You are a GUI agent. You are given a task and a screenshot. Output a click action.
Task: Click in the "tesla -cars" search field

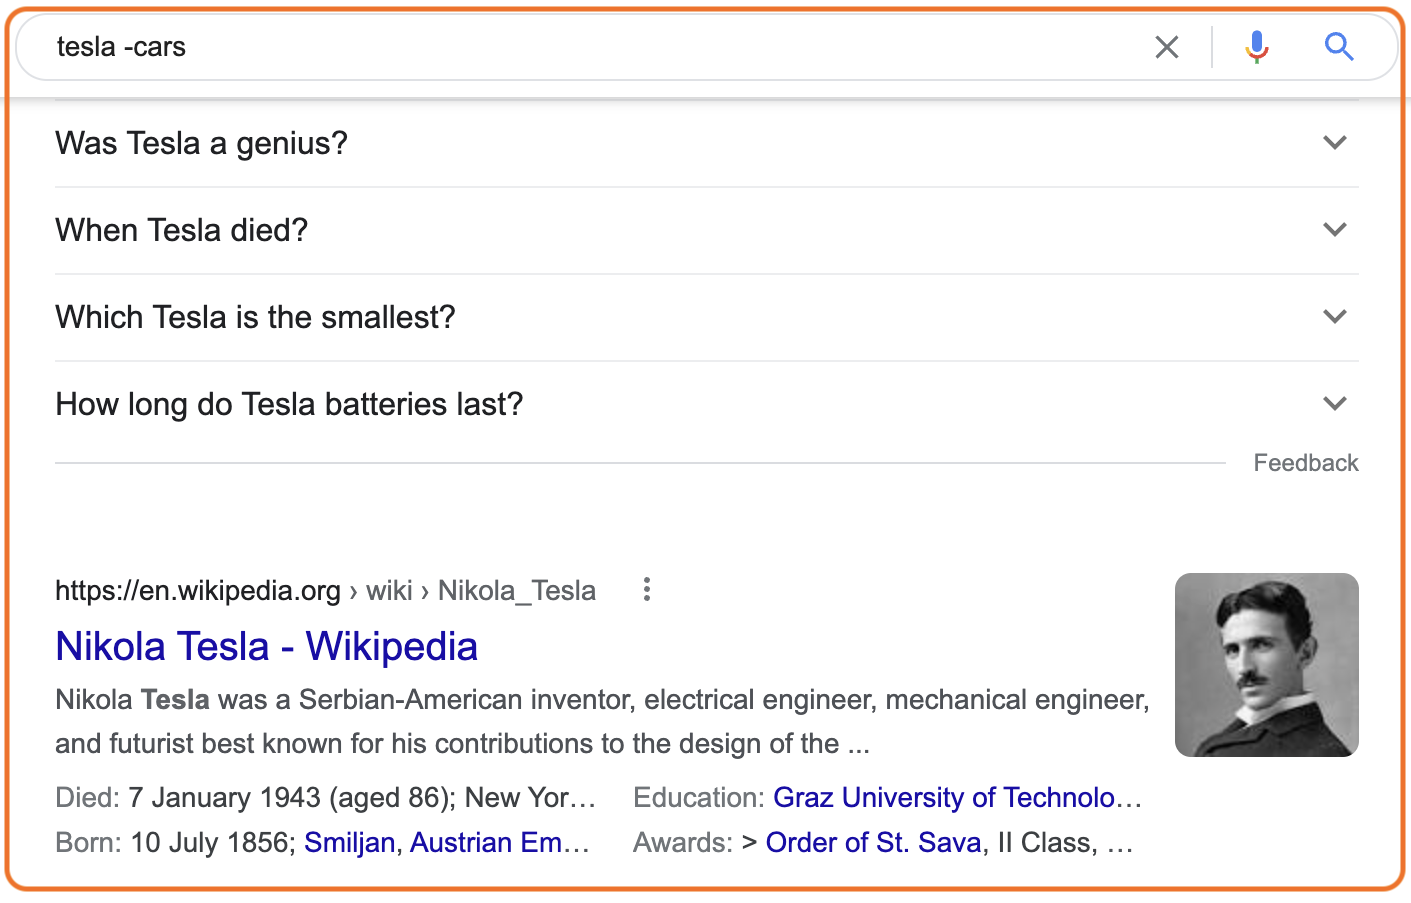coord(590,47)
